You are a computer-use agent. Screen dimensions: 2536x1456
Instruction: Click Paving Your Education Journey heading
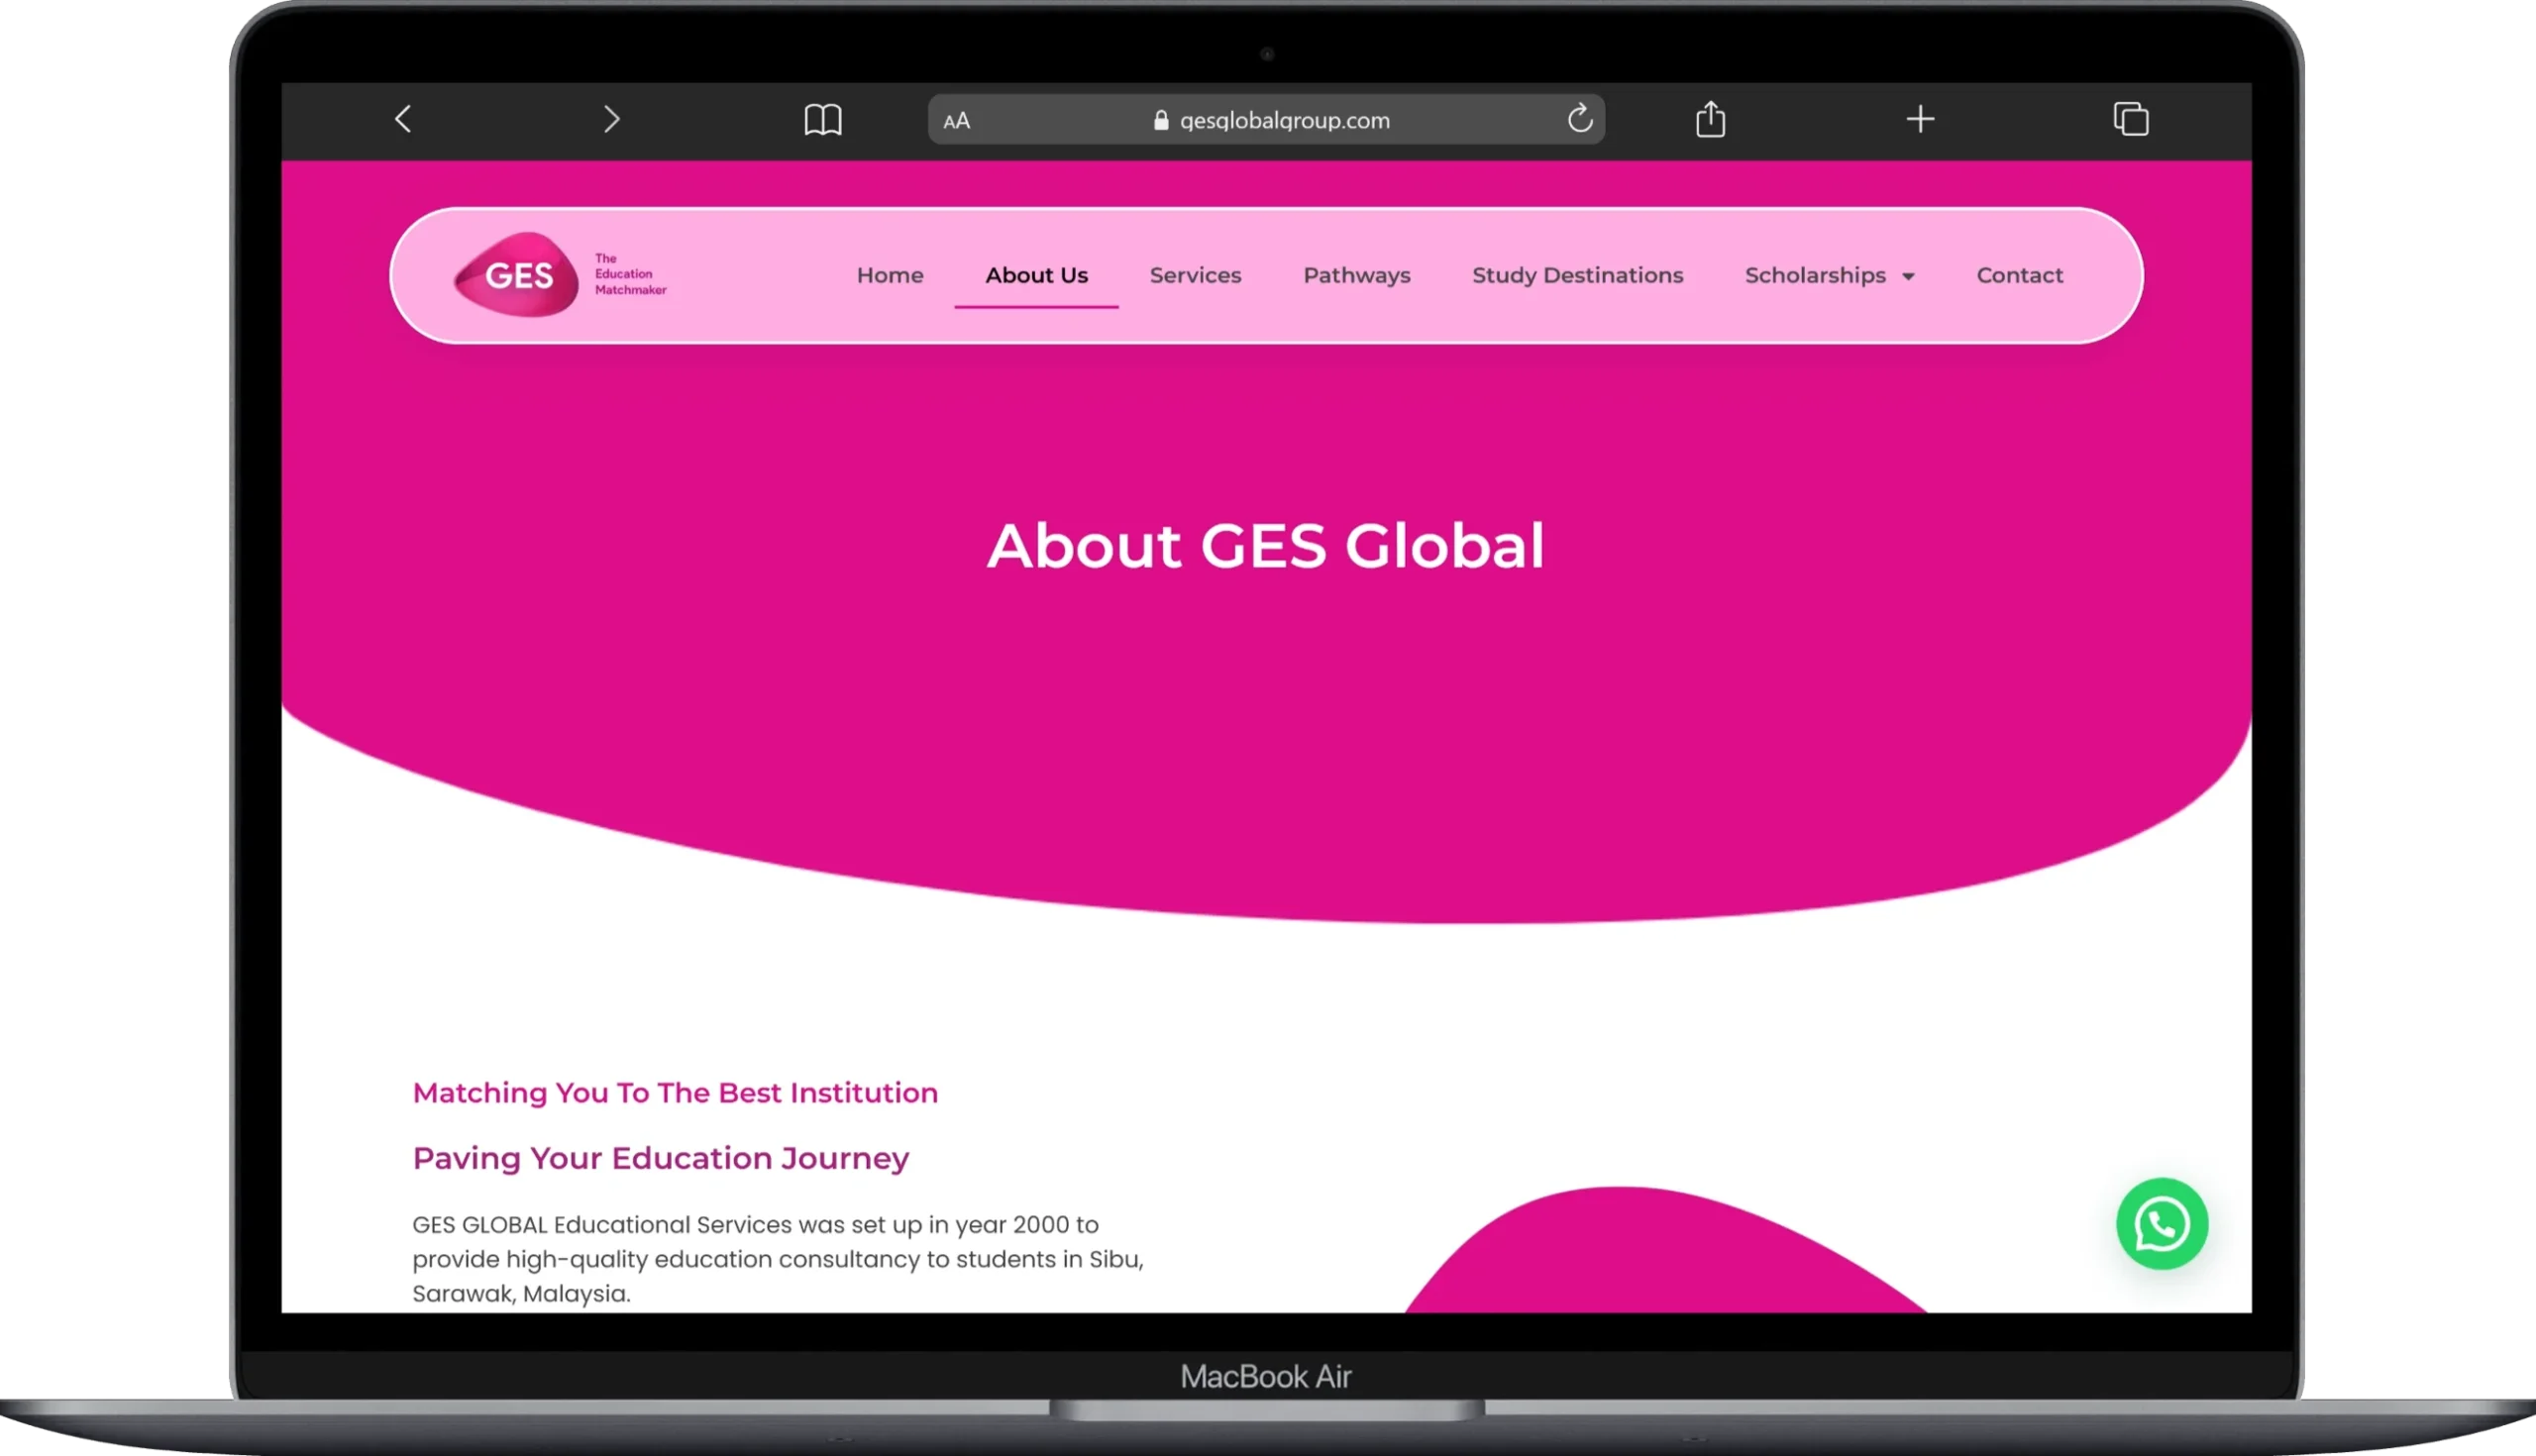click(x=660, y=1157)
